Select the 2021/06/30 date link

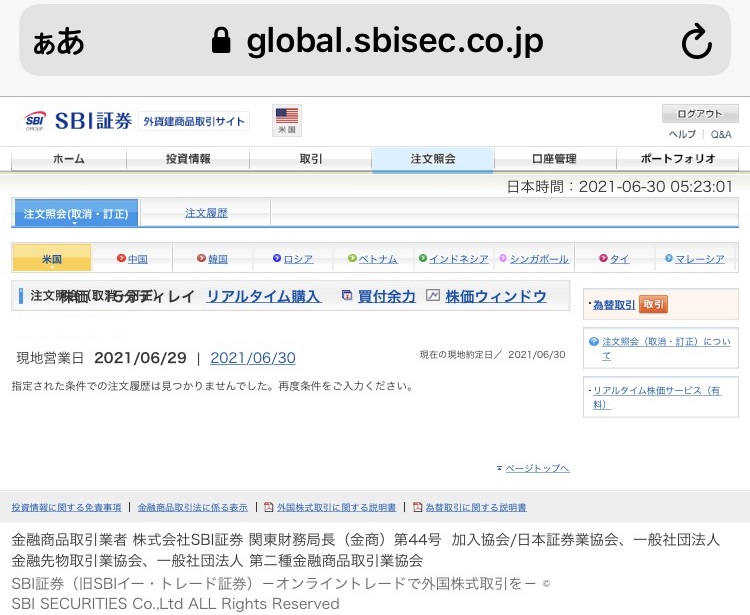coord(253,358)
